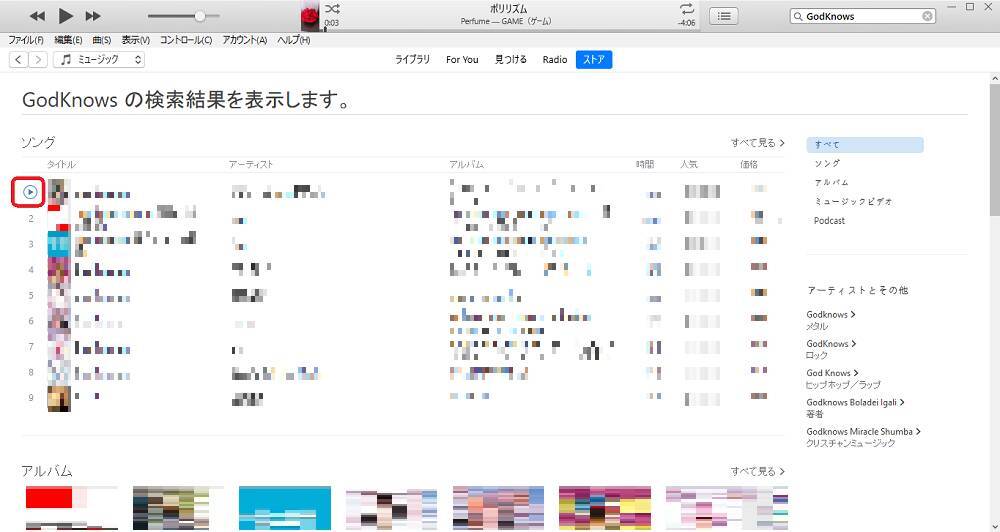Skip to next track with fast-forward button
This screenshot has width=1000, height=532.
click(93, 16)
